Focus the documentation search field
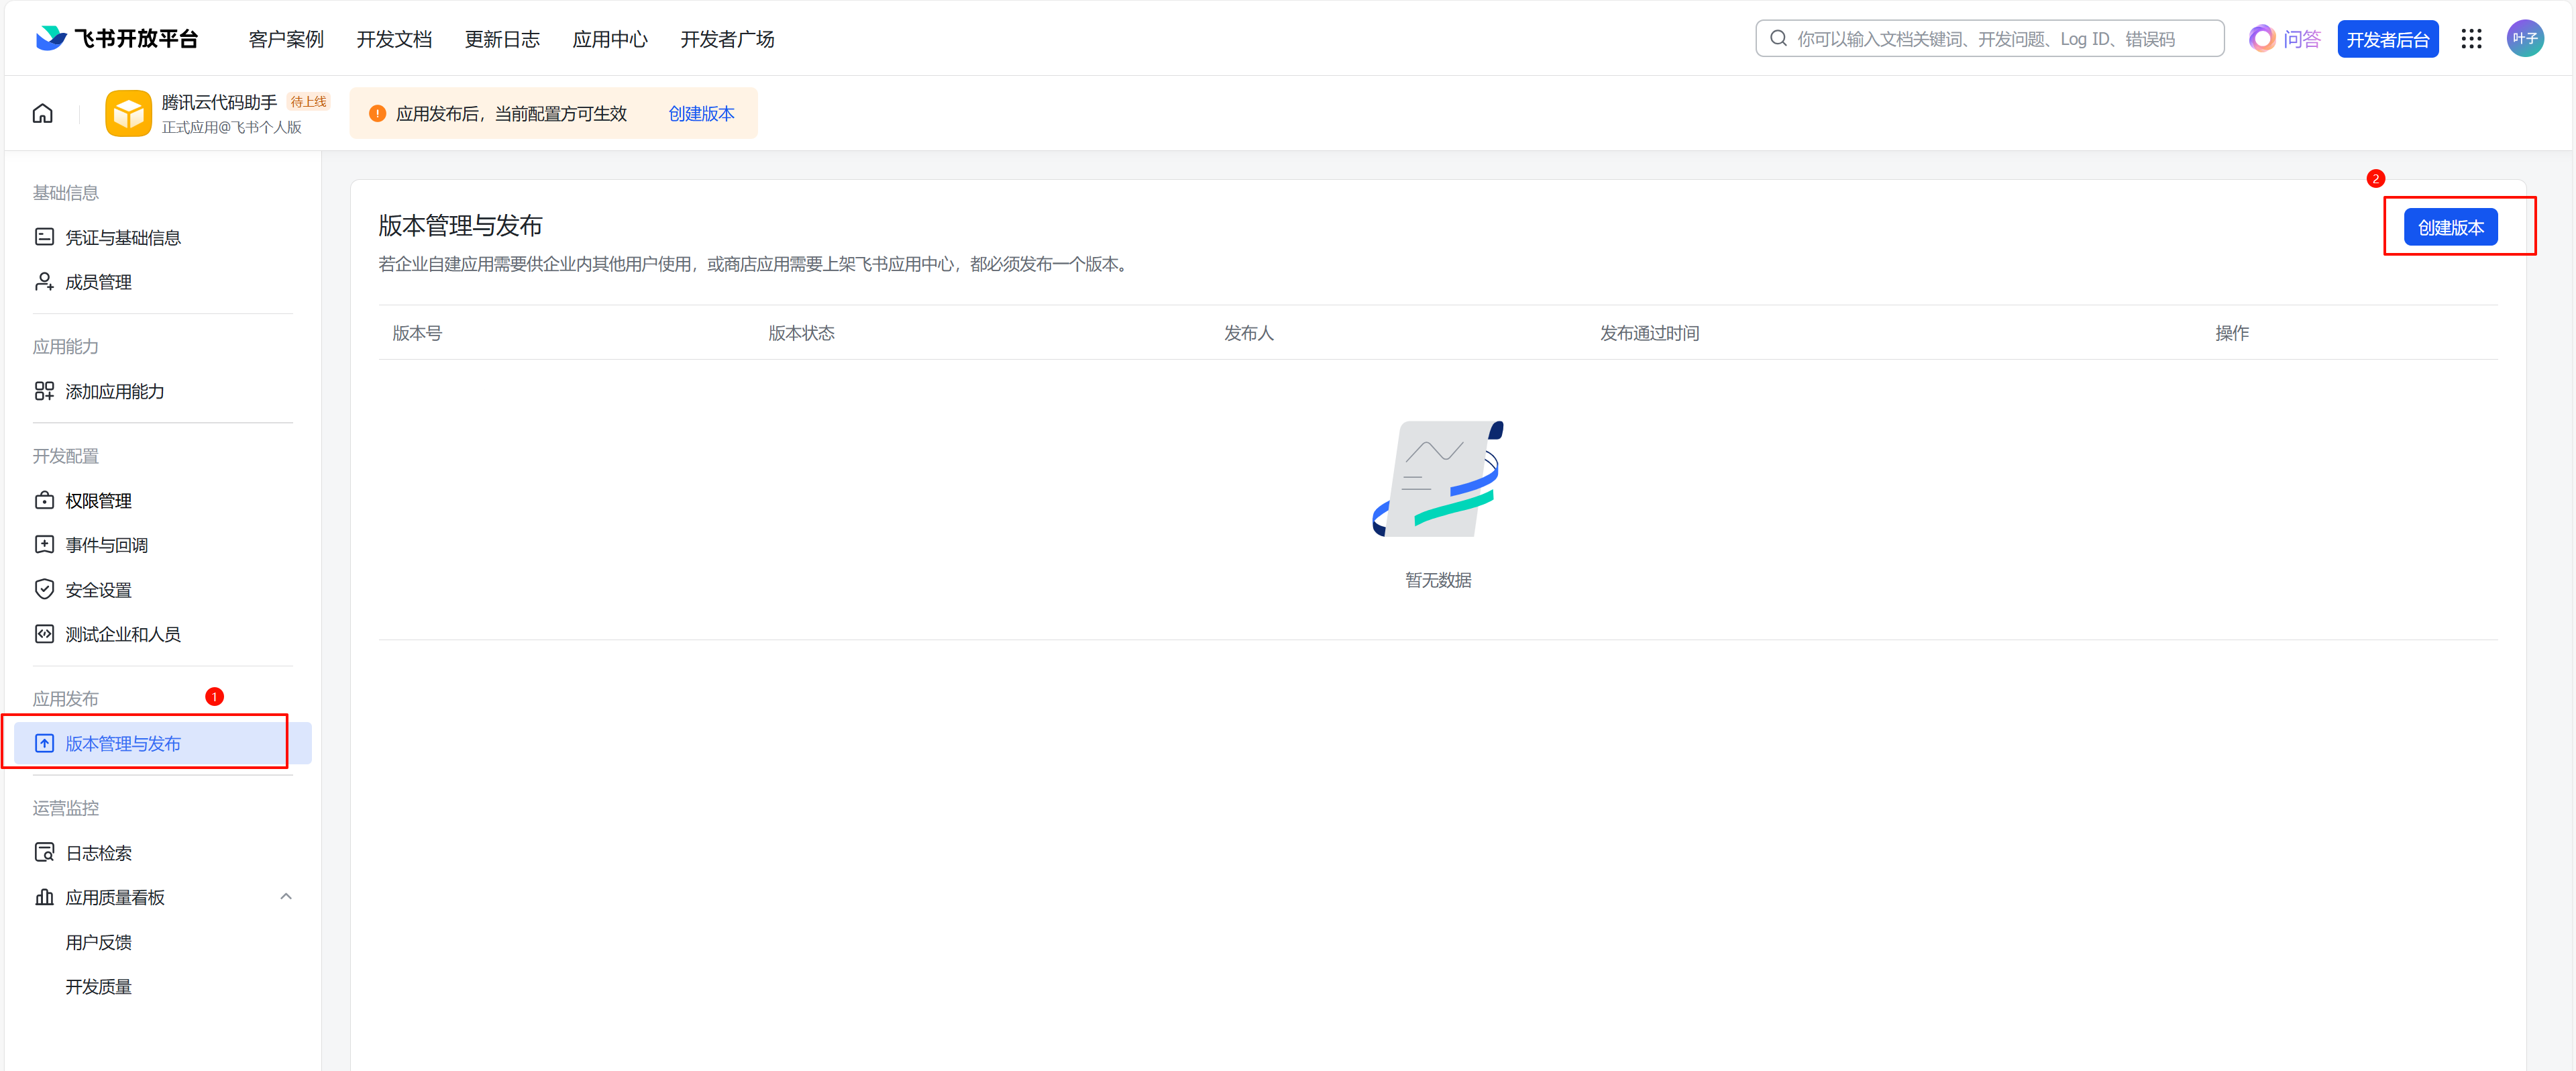Viewport: 2576px width, 1071px height. (1990, 38)
